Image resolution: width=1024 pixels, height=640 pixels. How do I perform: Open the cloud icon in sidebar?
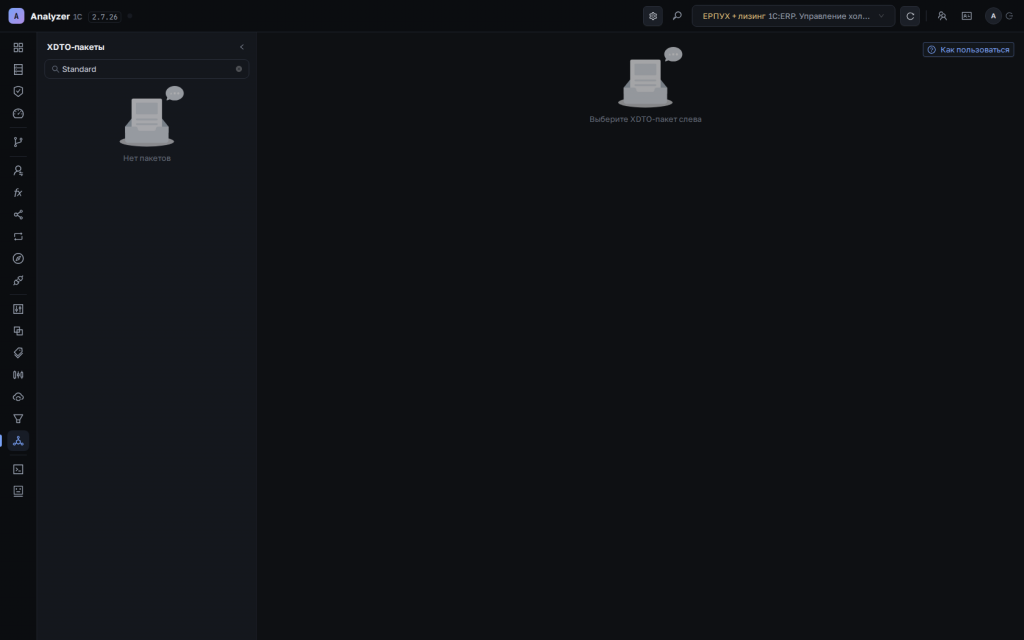click(x=18, y=397)
